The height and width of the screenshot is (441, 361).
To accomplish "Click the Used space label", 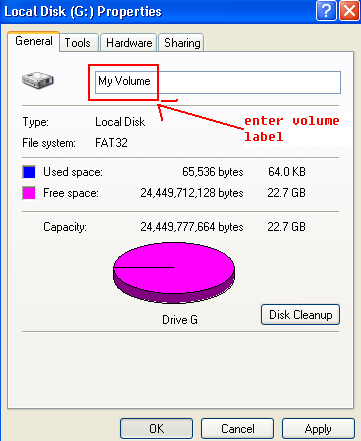I will point(73,172).
